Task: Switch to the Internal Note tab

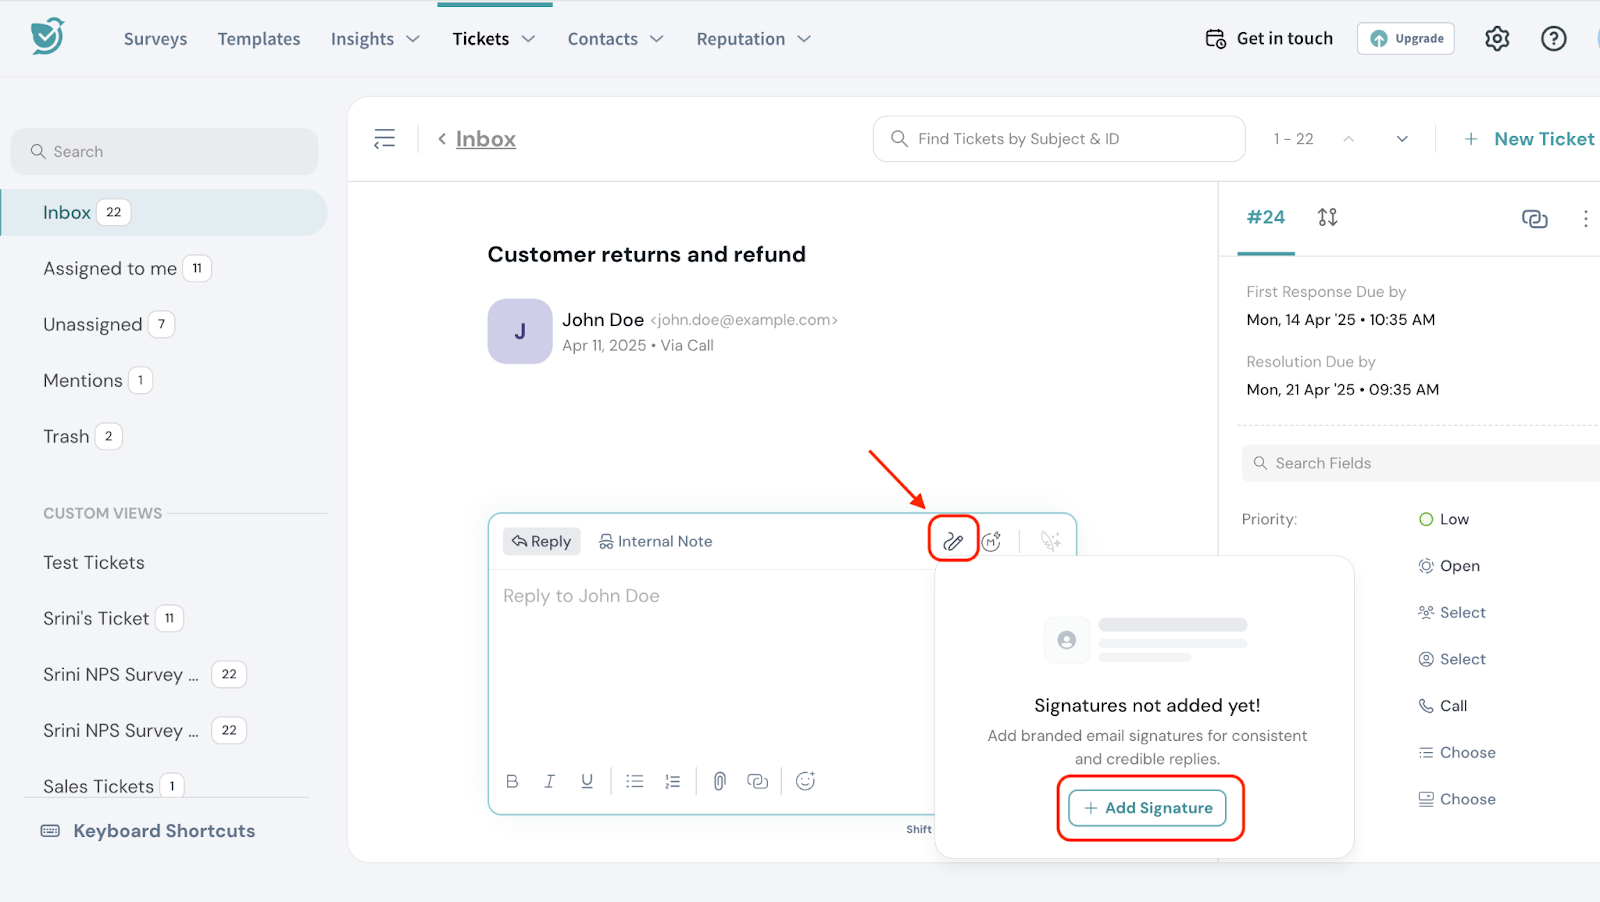Action: click(655, 541)
